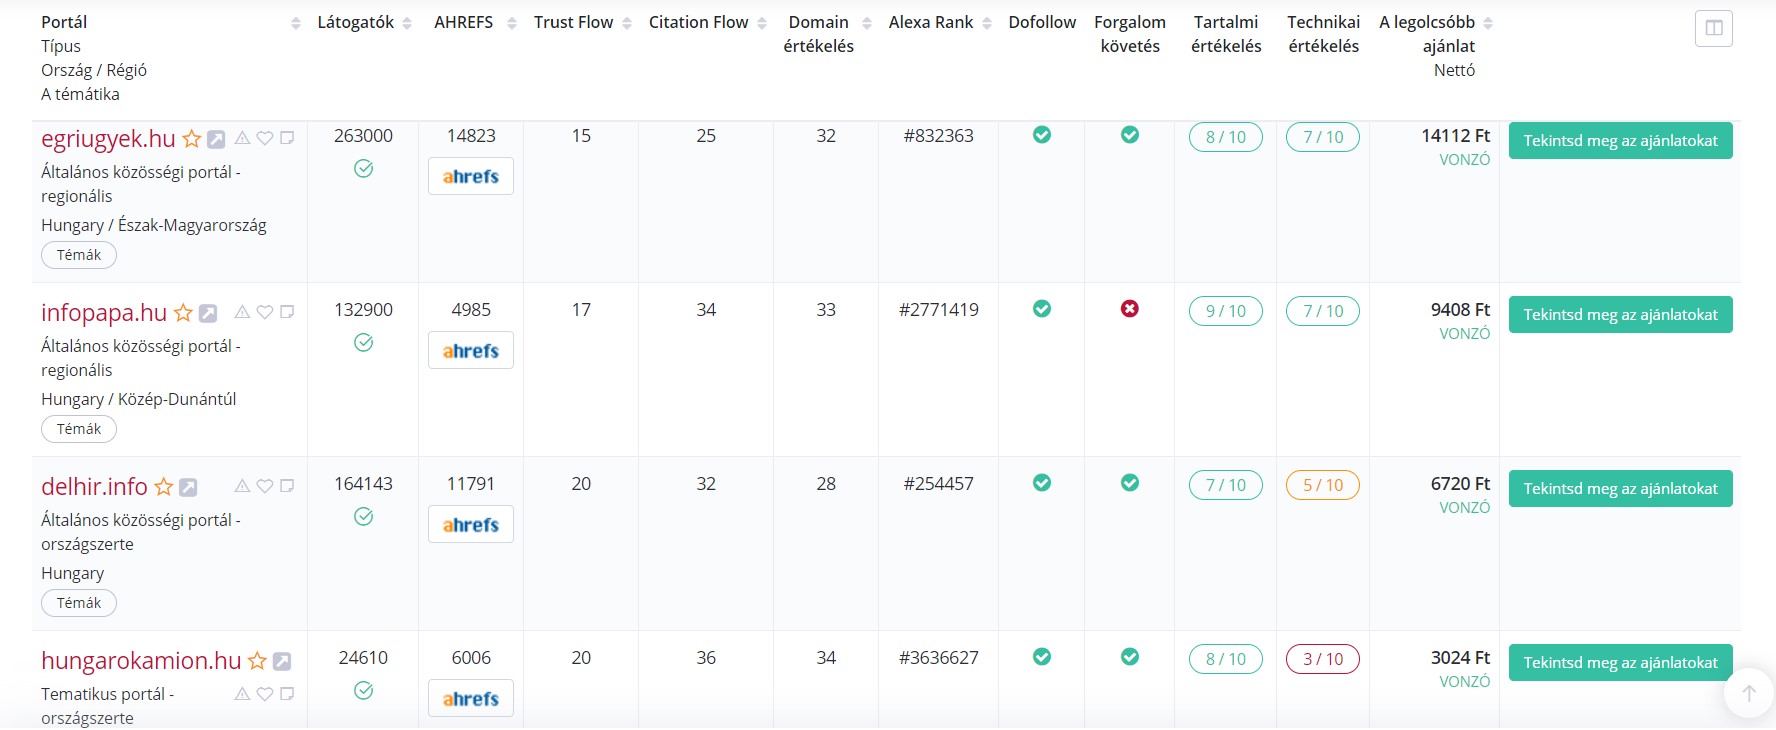This screenshot has width=1776, height=730.
Task: Click verified visitors checkmark for delhir.info
Action: click(x=364, y=517)
